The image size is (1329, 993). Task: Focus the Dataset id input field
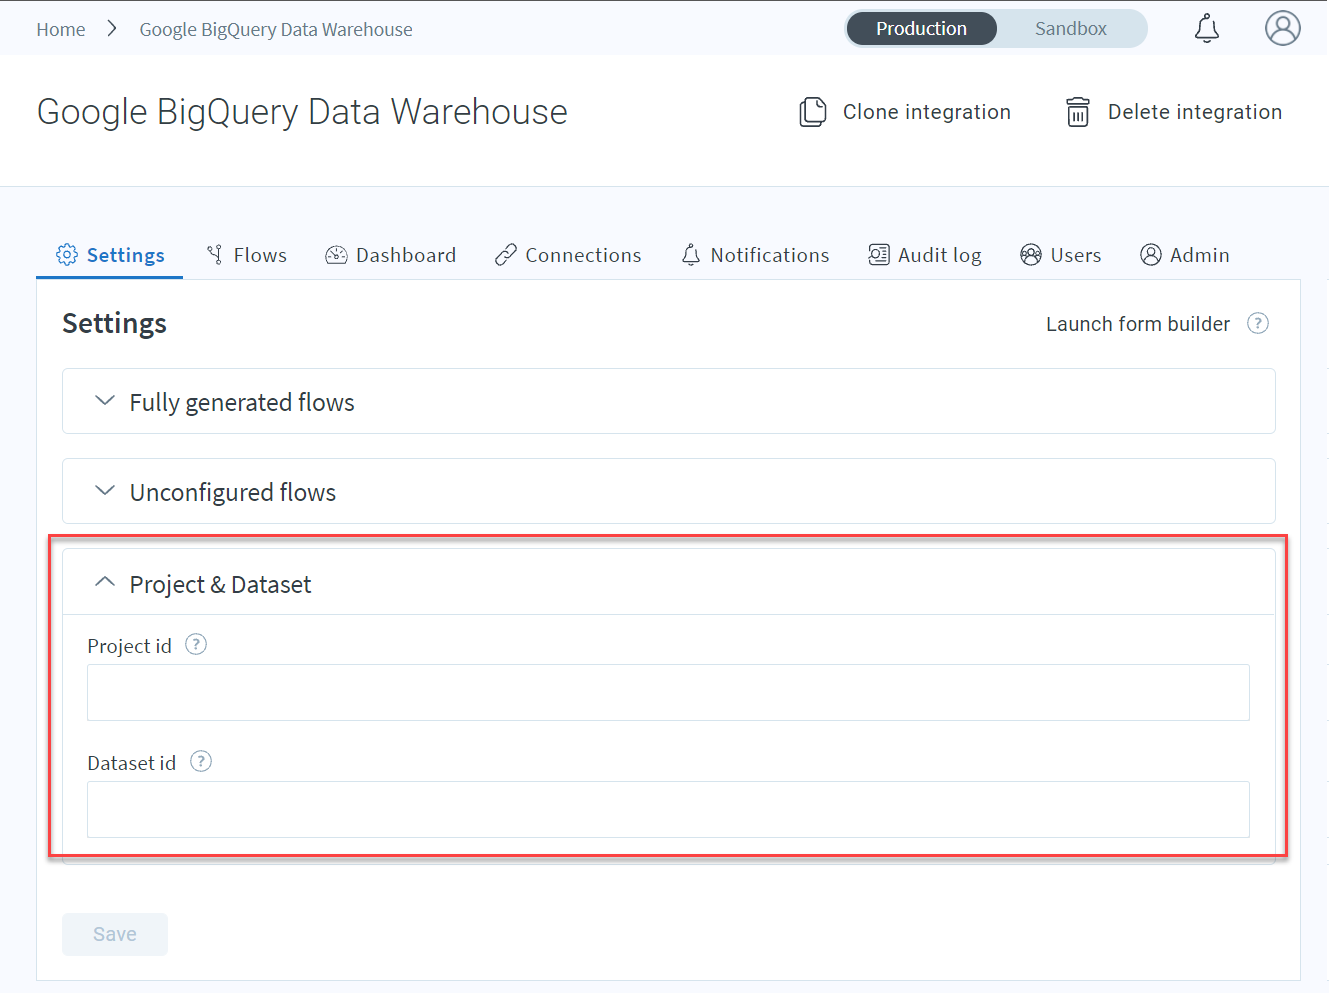(x=668, y=809)
